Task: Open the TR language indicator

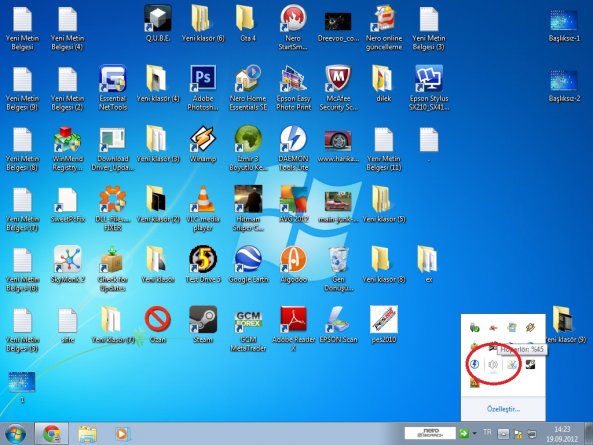Action: pyautogui.click(x=487, y=432)
